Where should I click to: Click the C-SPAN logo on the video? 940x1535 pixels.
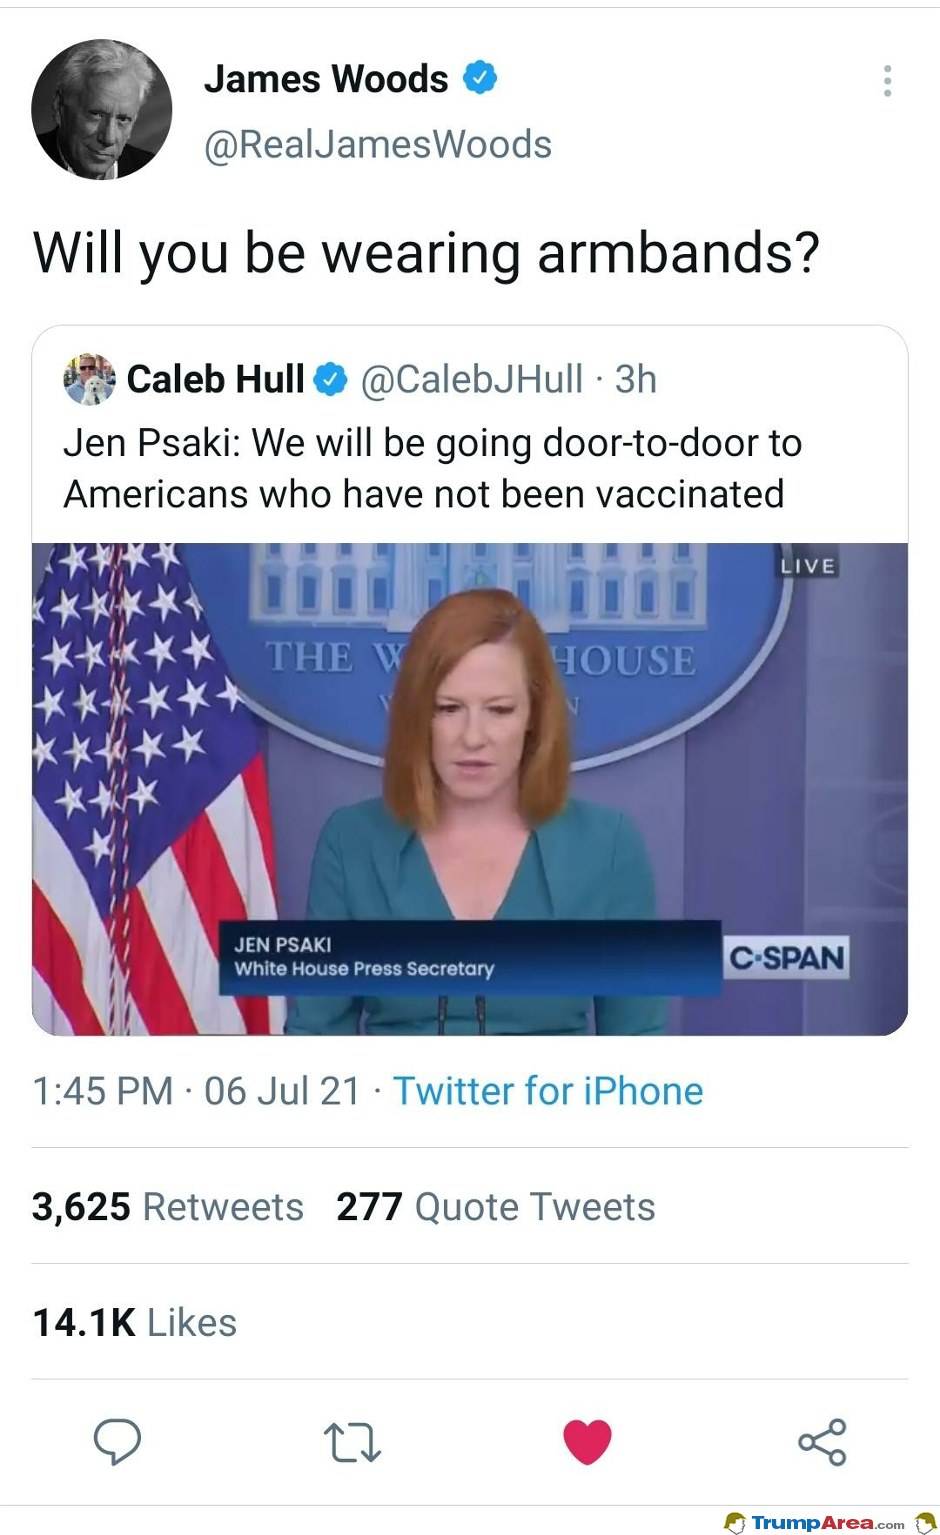786,957
